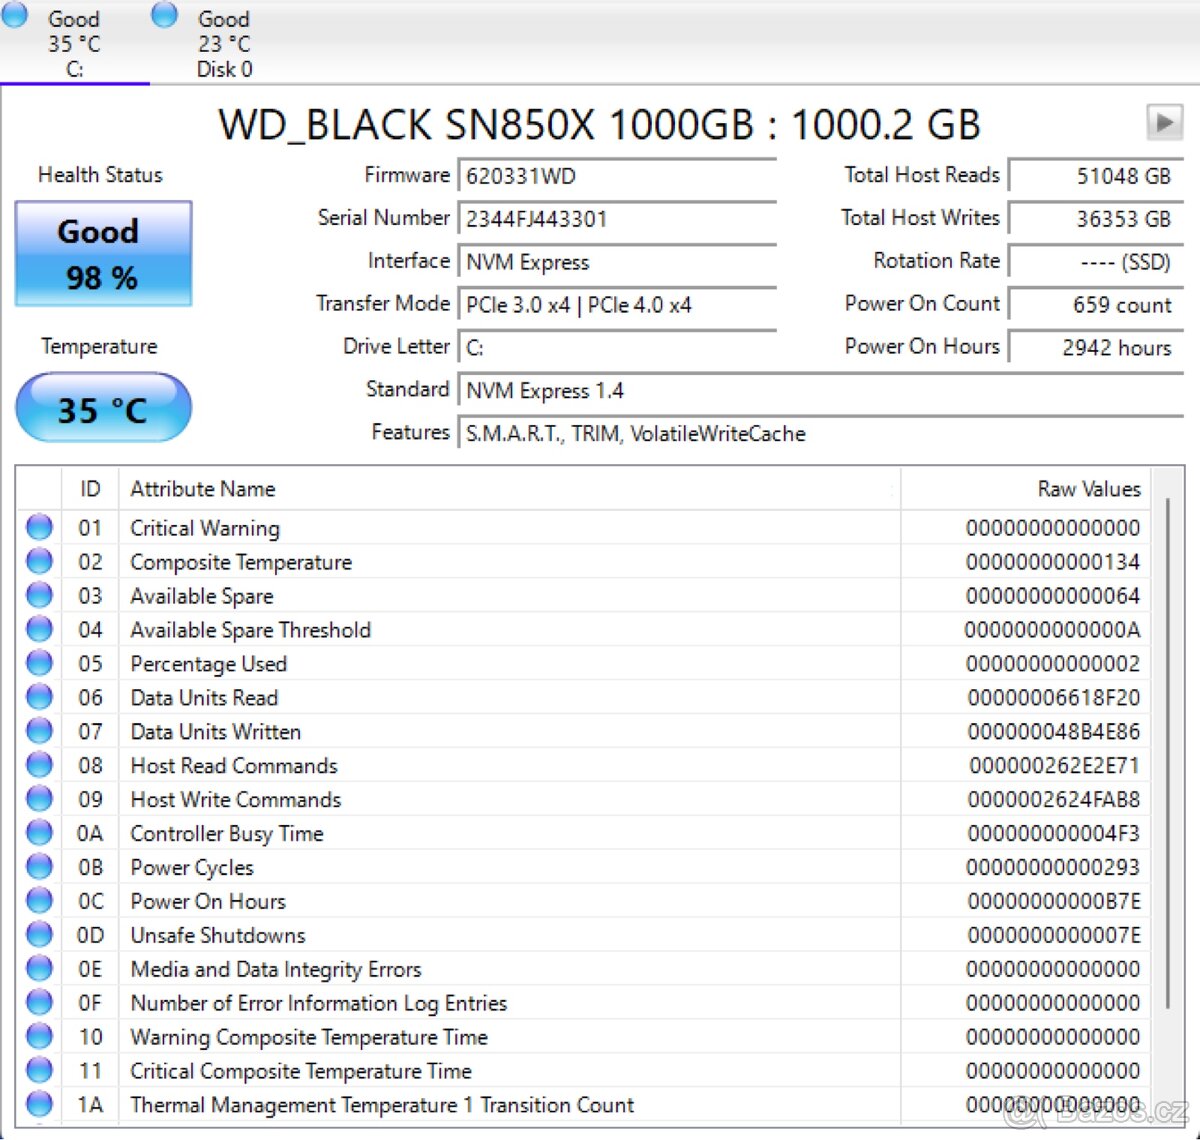
Task: Toggle the status dot for Available Spare
Action: tap(38, 594)
